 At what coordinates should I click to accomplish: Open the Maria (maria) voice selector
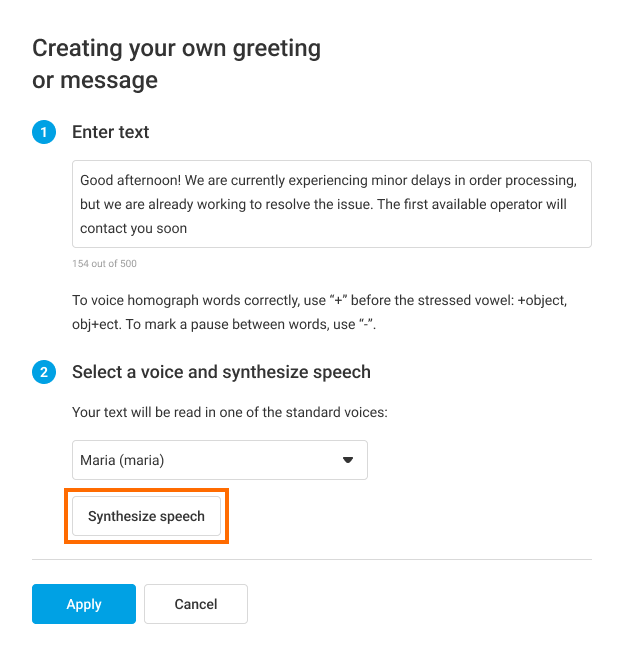coord(219,460)
